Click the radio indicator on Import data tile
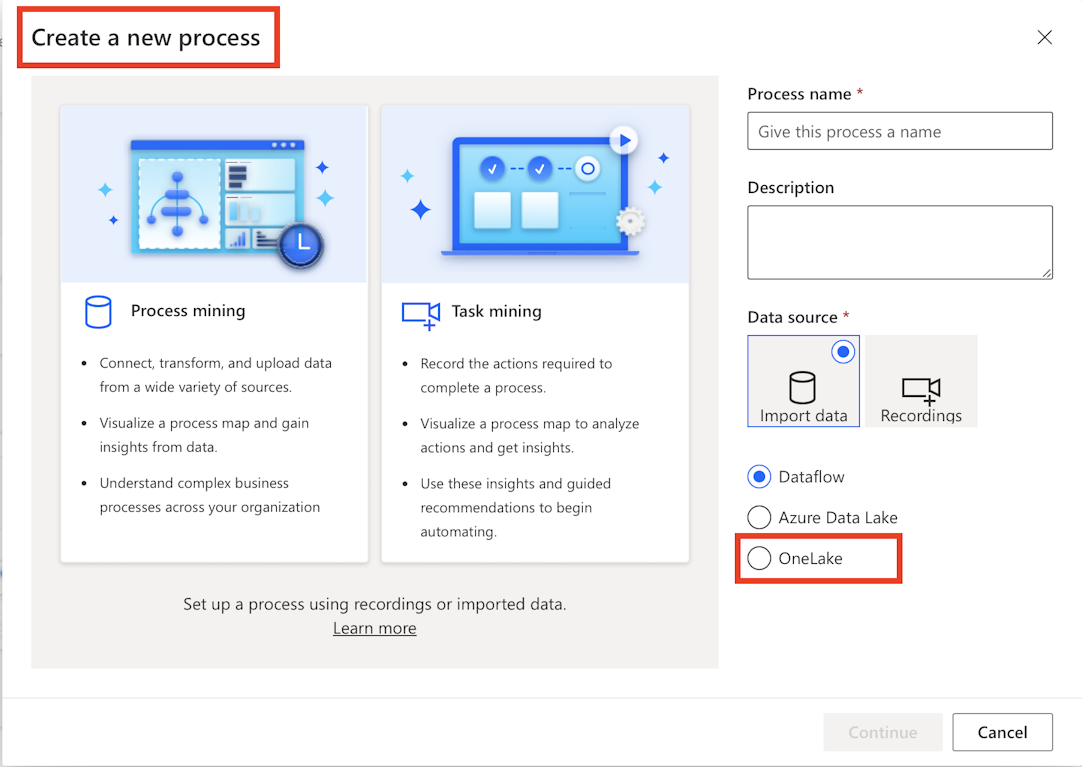 [x=843, y=352]
